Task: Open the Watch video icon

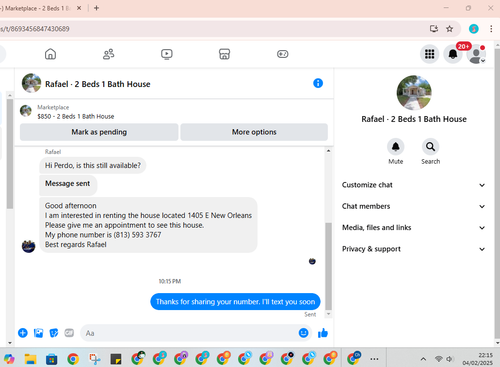Action: 166,54
